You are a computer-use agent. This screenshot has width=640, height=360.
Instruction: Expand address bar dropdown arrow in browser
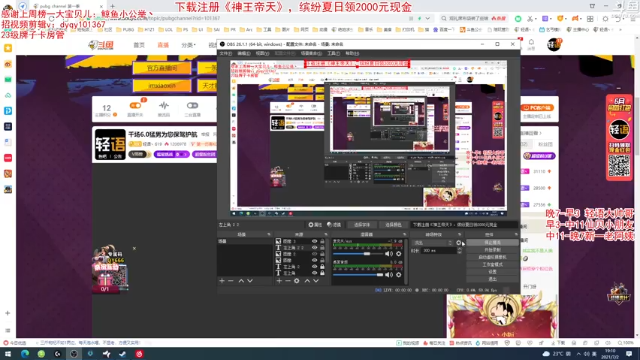tap(427, 18)
